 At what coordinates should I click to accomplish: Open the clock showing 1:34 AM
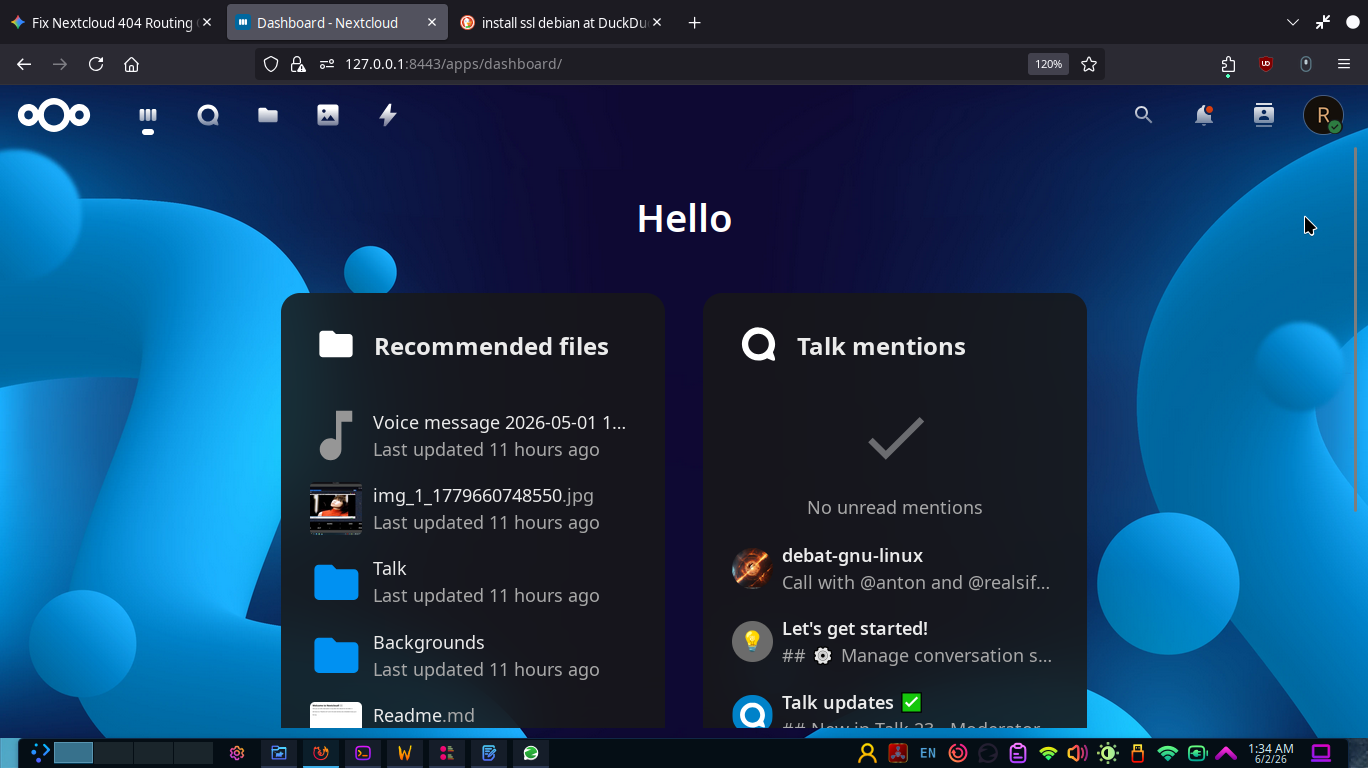[x=1270, y=753]
